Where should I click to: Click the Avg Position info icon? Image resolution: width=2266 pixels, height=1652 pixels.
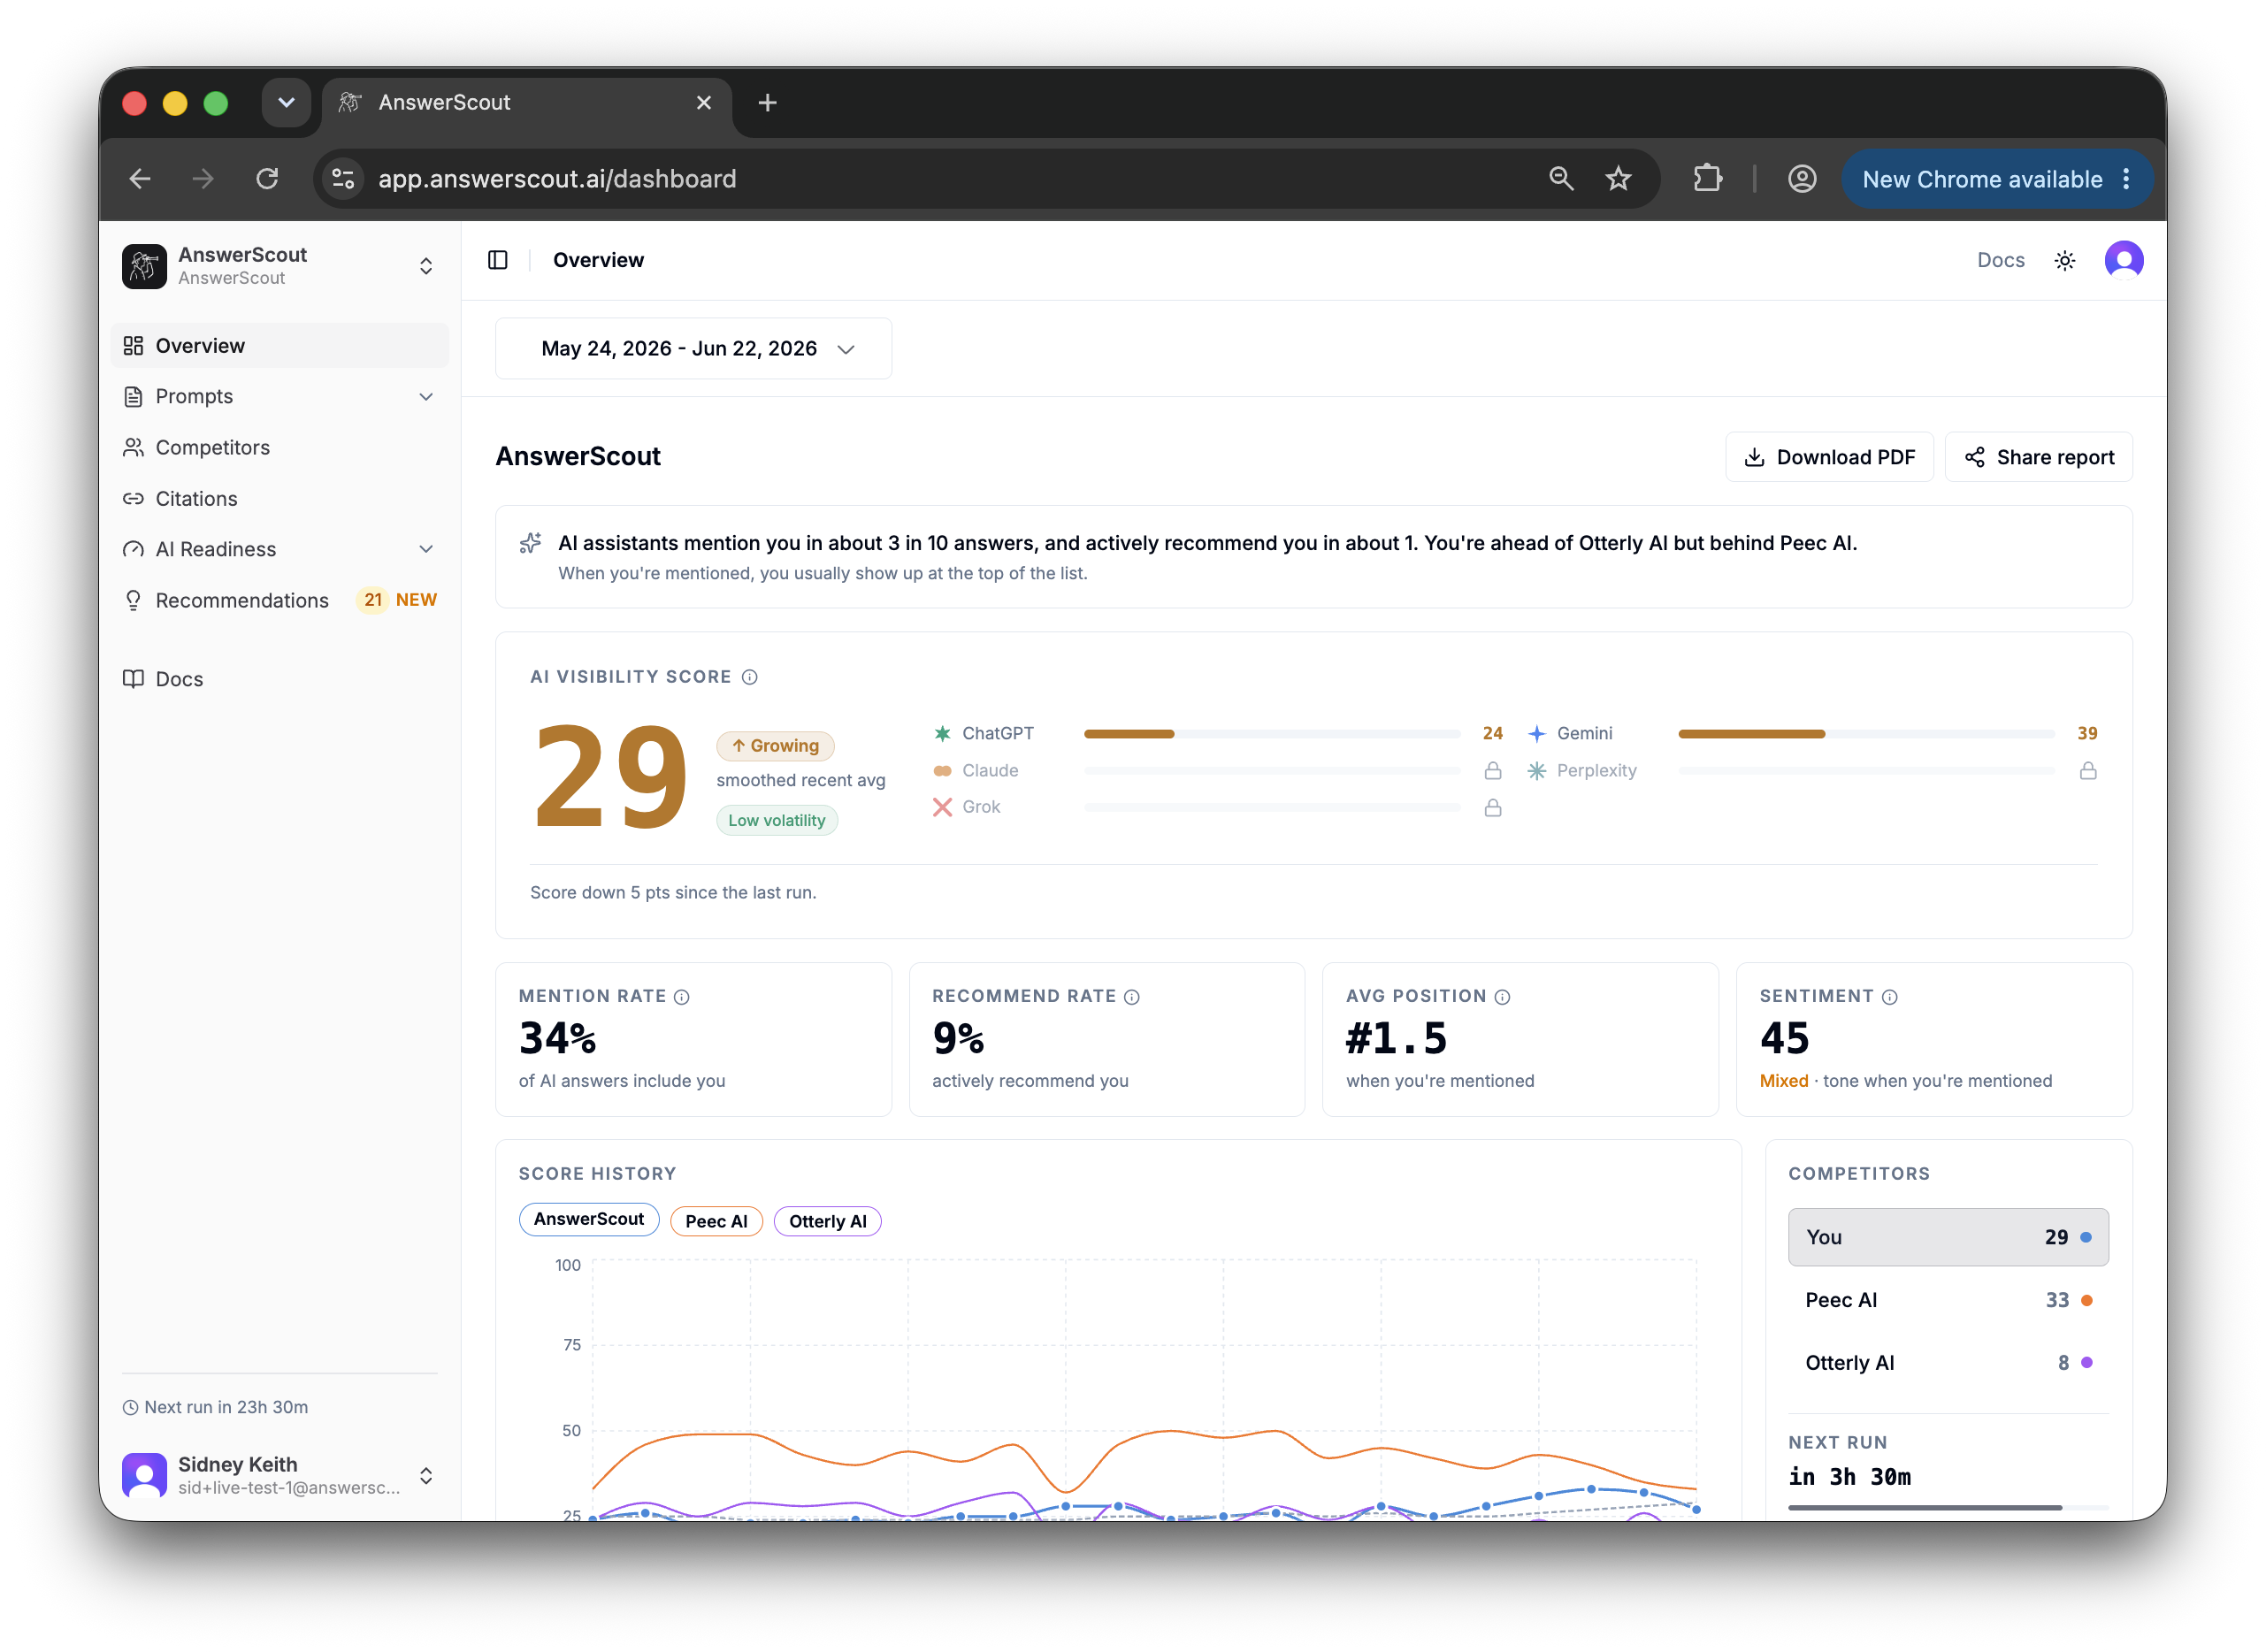1502,997
